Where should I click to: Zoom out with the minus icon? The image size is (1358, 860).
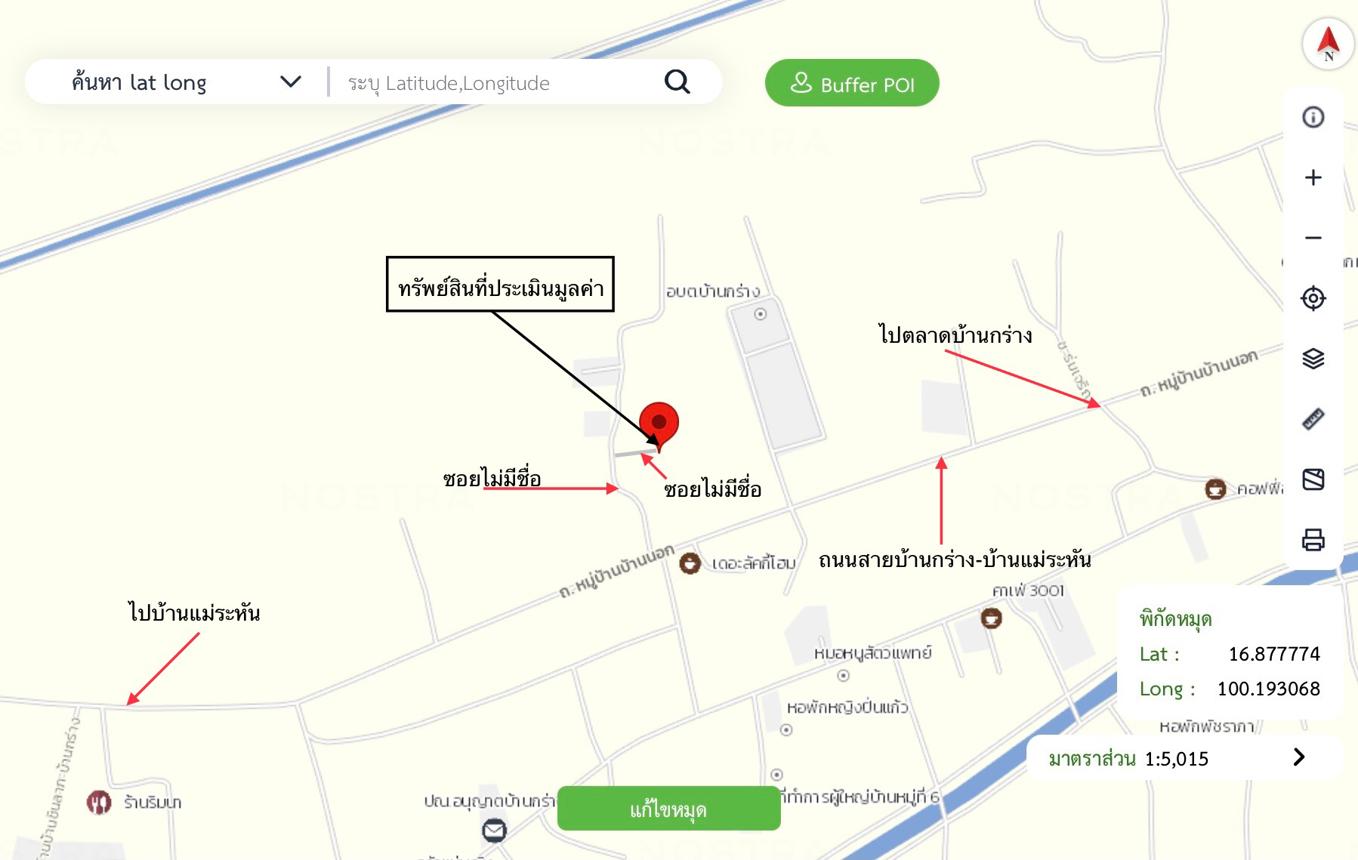click(x=1313, y=238)
